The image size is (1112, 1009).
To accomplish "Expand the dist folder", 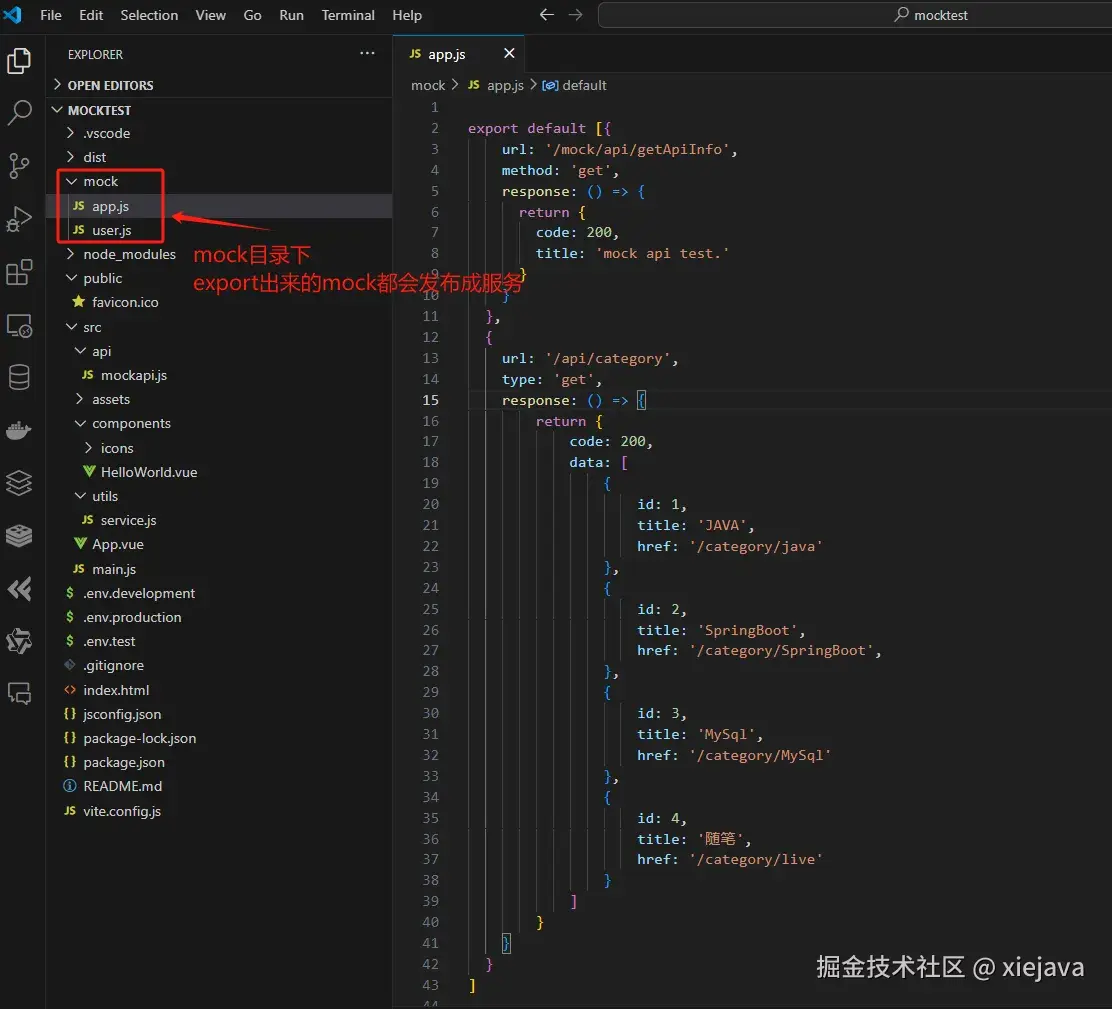I will pos(219,157).
